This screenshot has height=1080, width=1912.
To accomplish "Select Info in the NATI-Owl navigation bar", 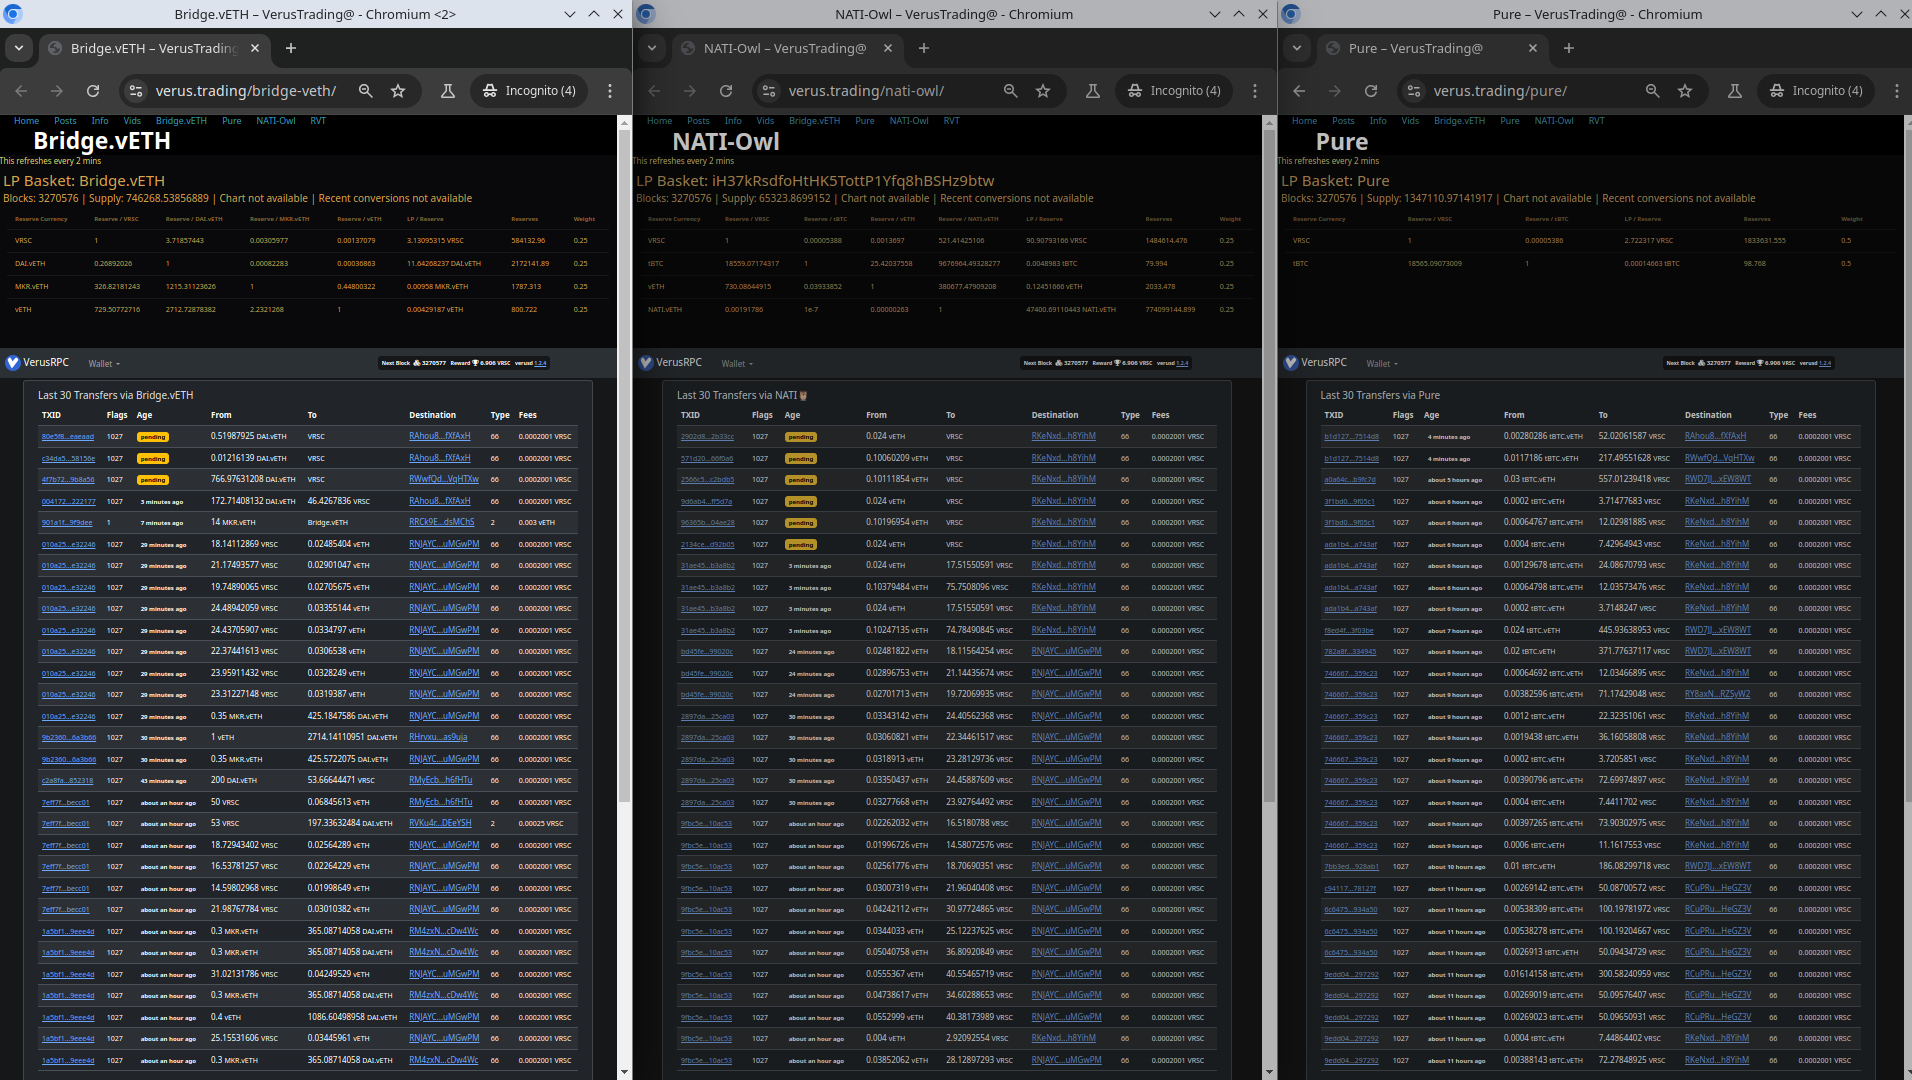I will pos(733,120).
